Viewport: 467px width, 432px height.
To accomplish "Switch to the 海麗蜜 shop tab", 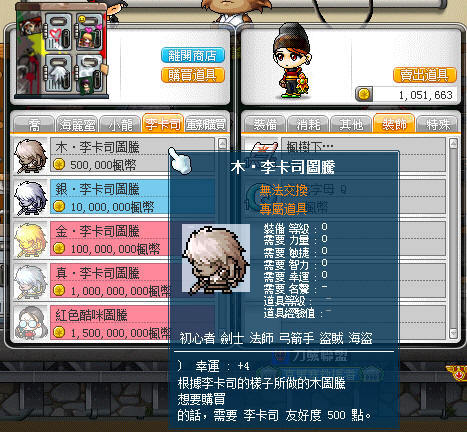I will 77,125.
